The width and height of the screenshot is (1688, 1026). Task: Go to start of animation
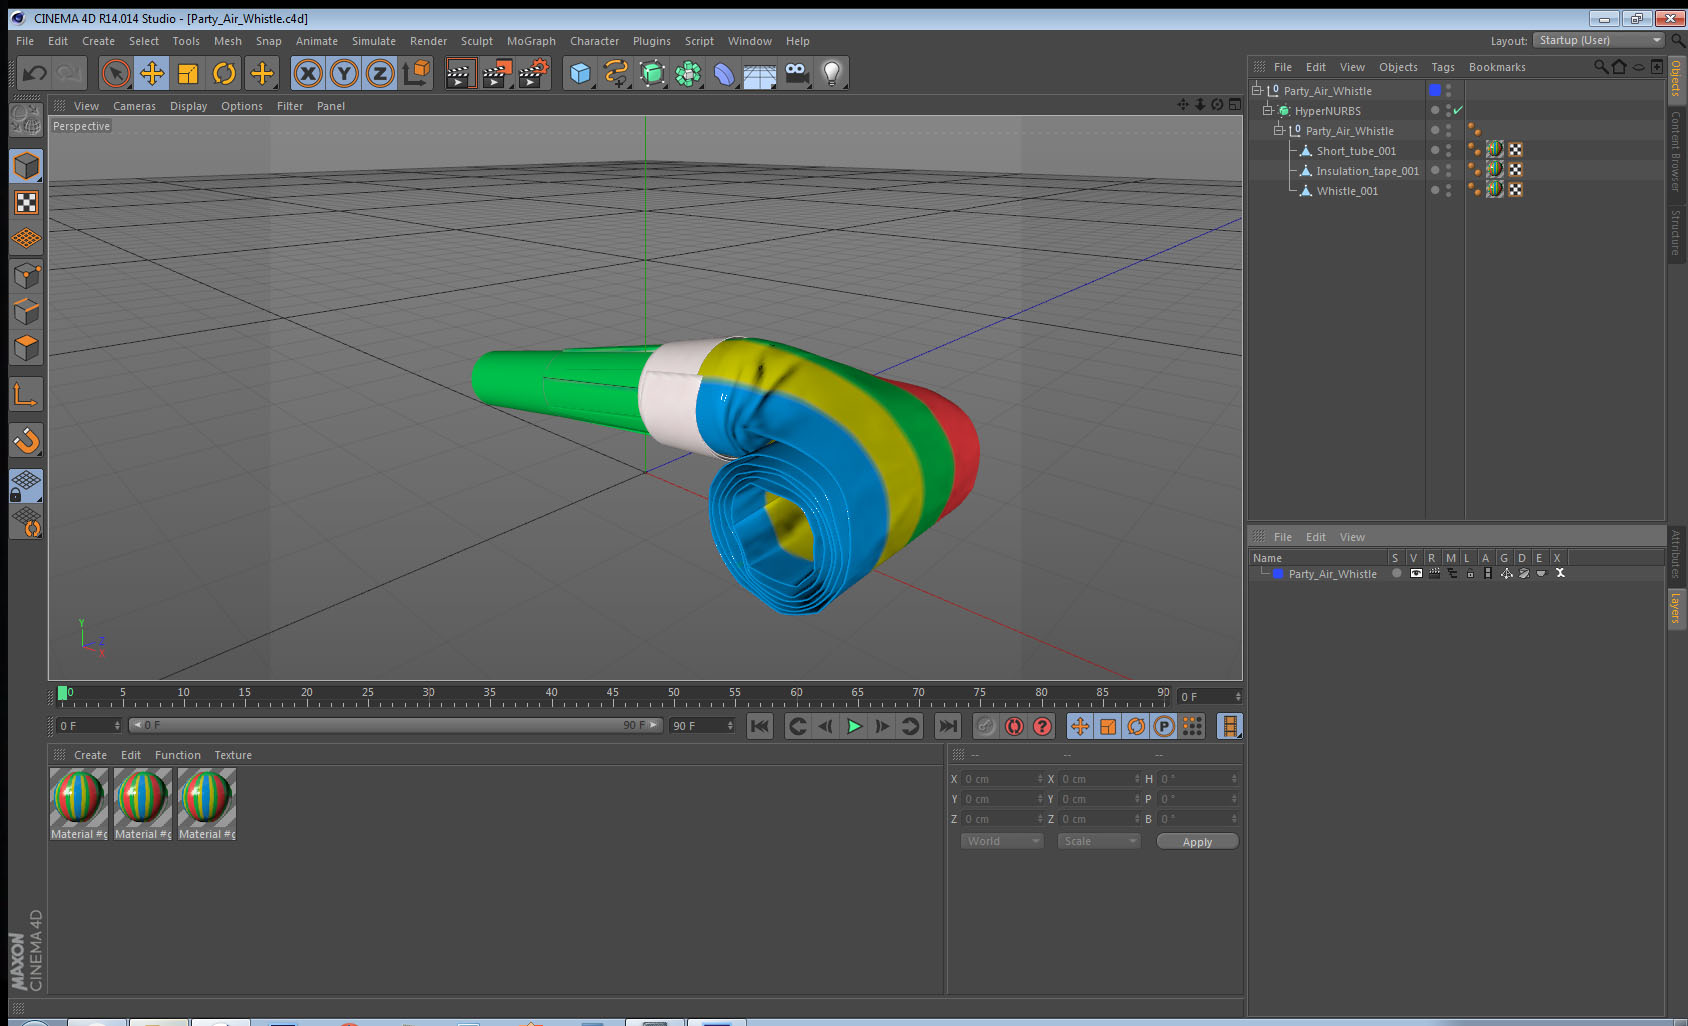(760, 726)
